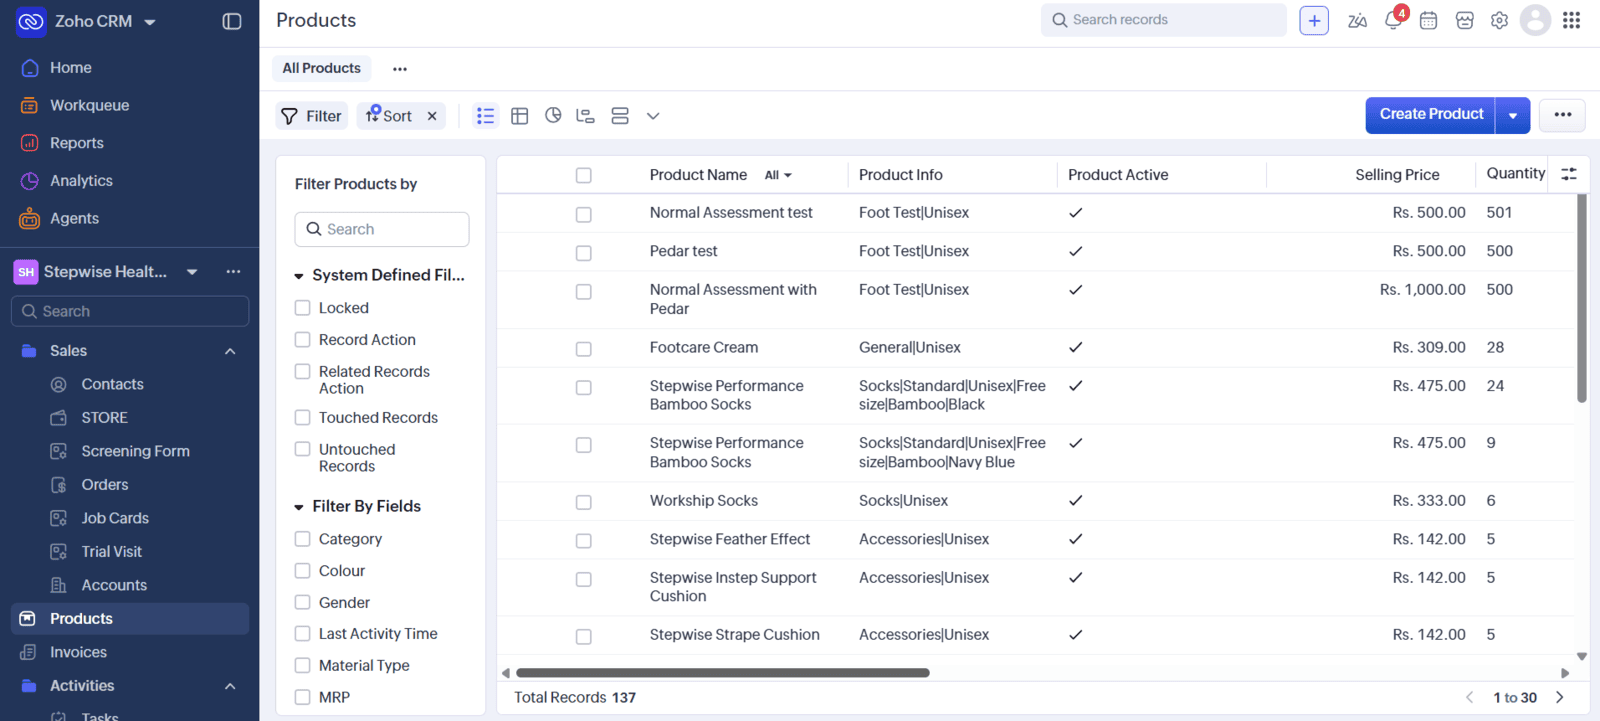Open the Product Name All dropdown
The width and height of the screenshot is (1600, 721).
click(x=778, y=175)
